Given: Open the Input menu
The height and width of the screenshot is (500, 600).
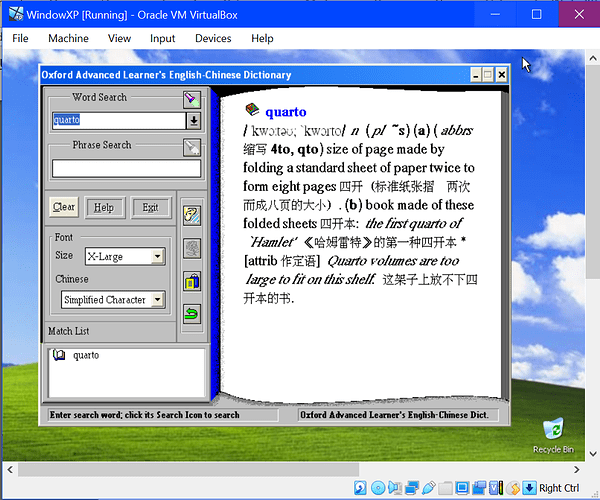Looking at the screenshot, I should pos(162,38).
